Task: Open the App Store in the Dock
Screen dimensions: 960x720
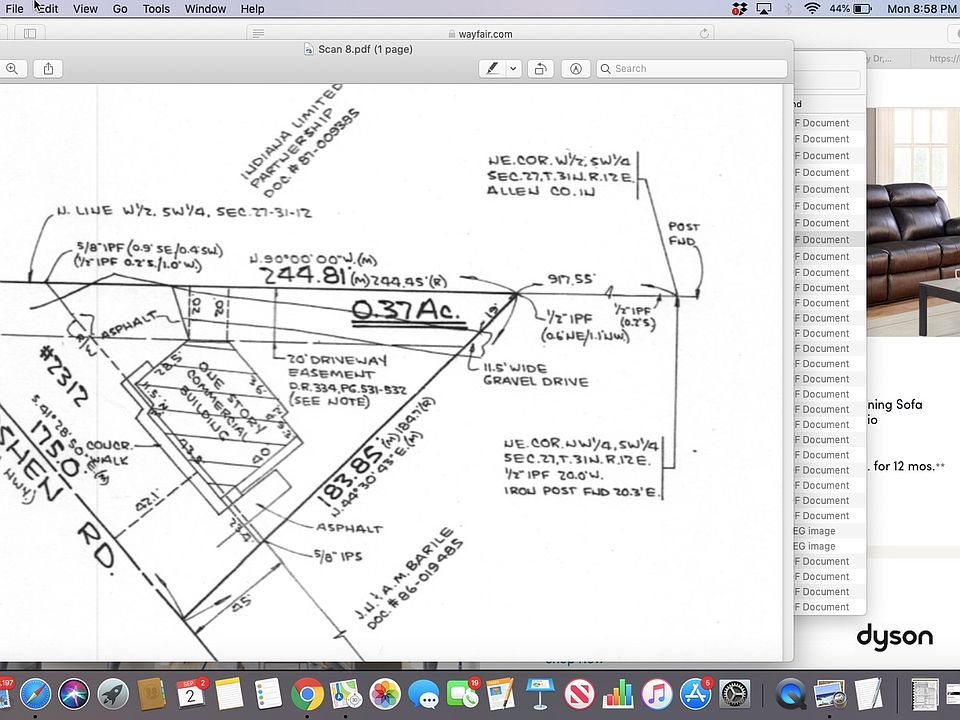Action: (x=695, y=693)
